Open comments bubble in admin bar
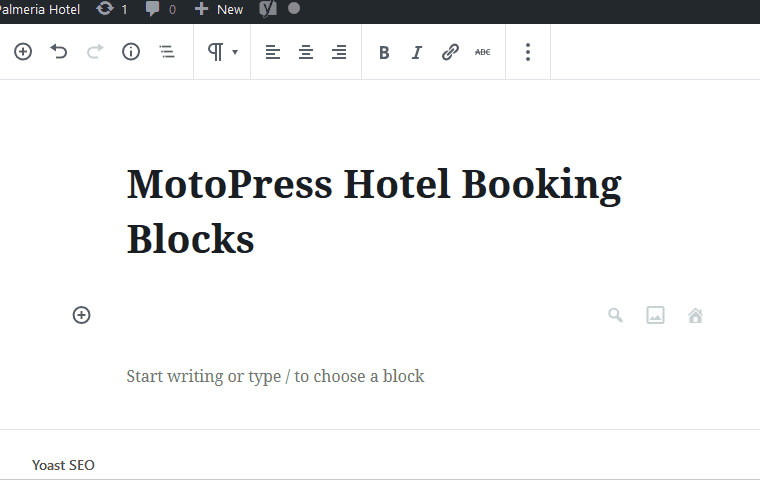 (161, 9)
